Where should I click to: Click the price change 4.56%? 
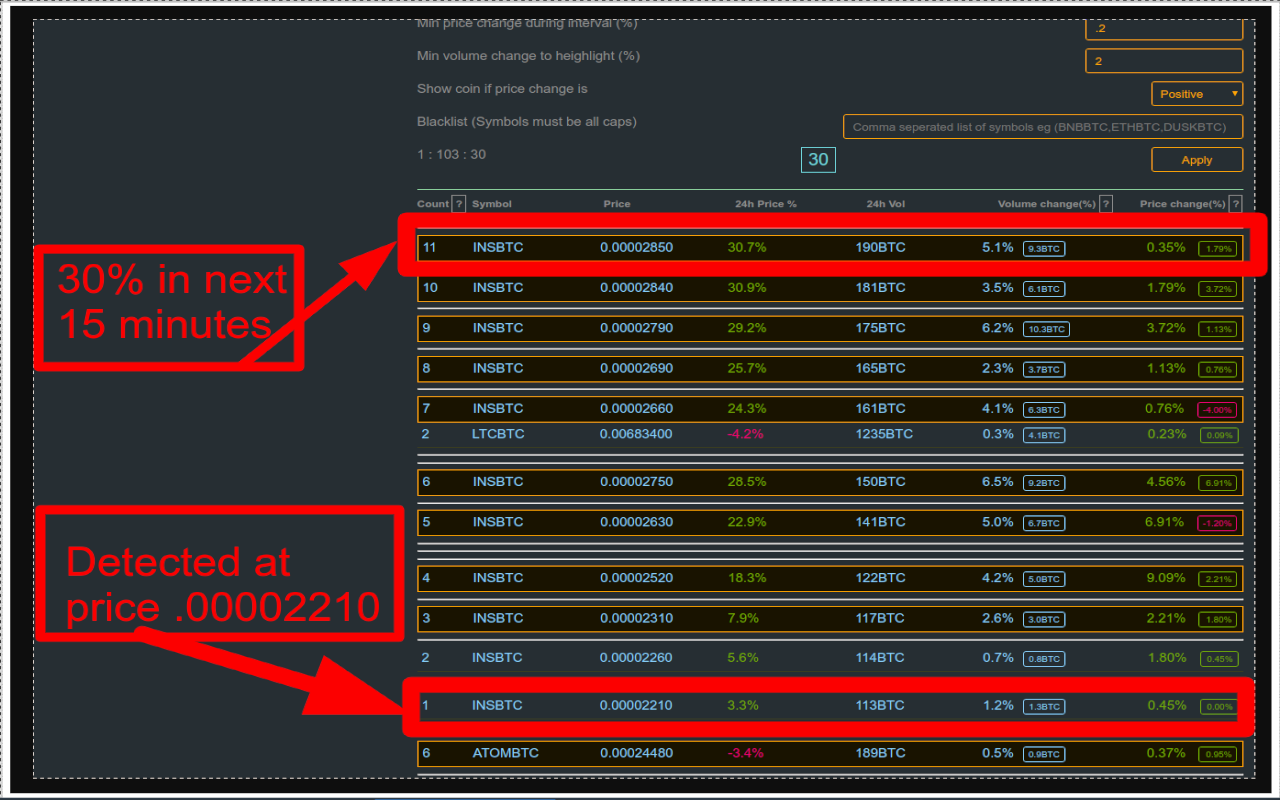pyautogui.click(x=1166, y=482)
